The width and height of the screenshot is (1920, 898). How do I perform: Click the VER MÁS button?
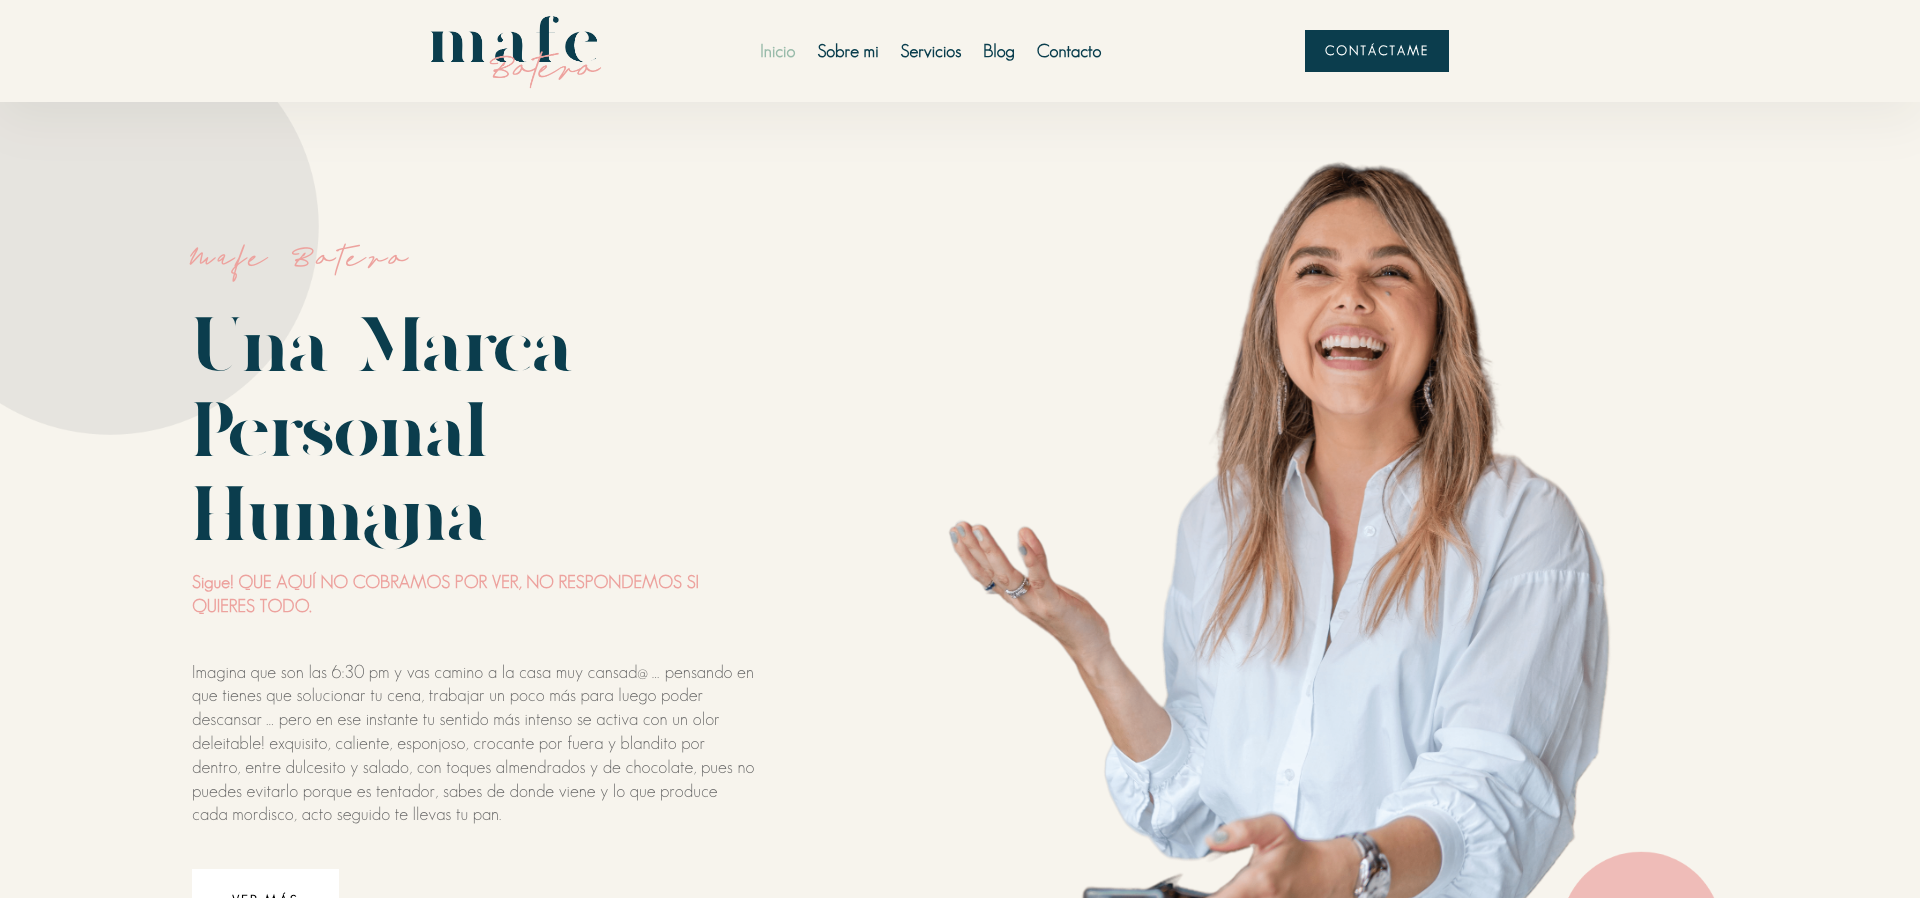point(265,884)
